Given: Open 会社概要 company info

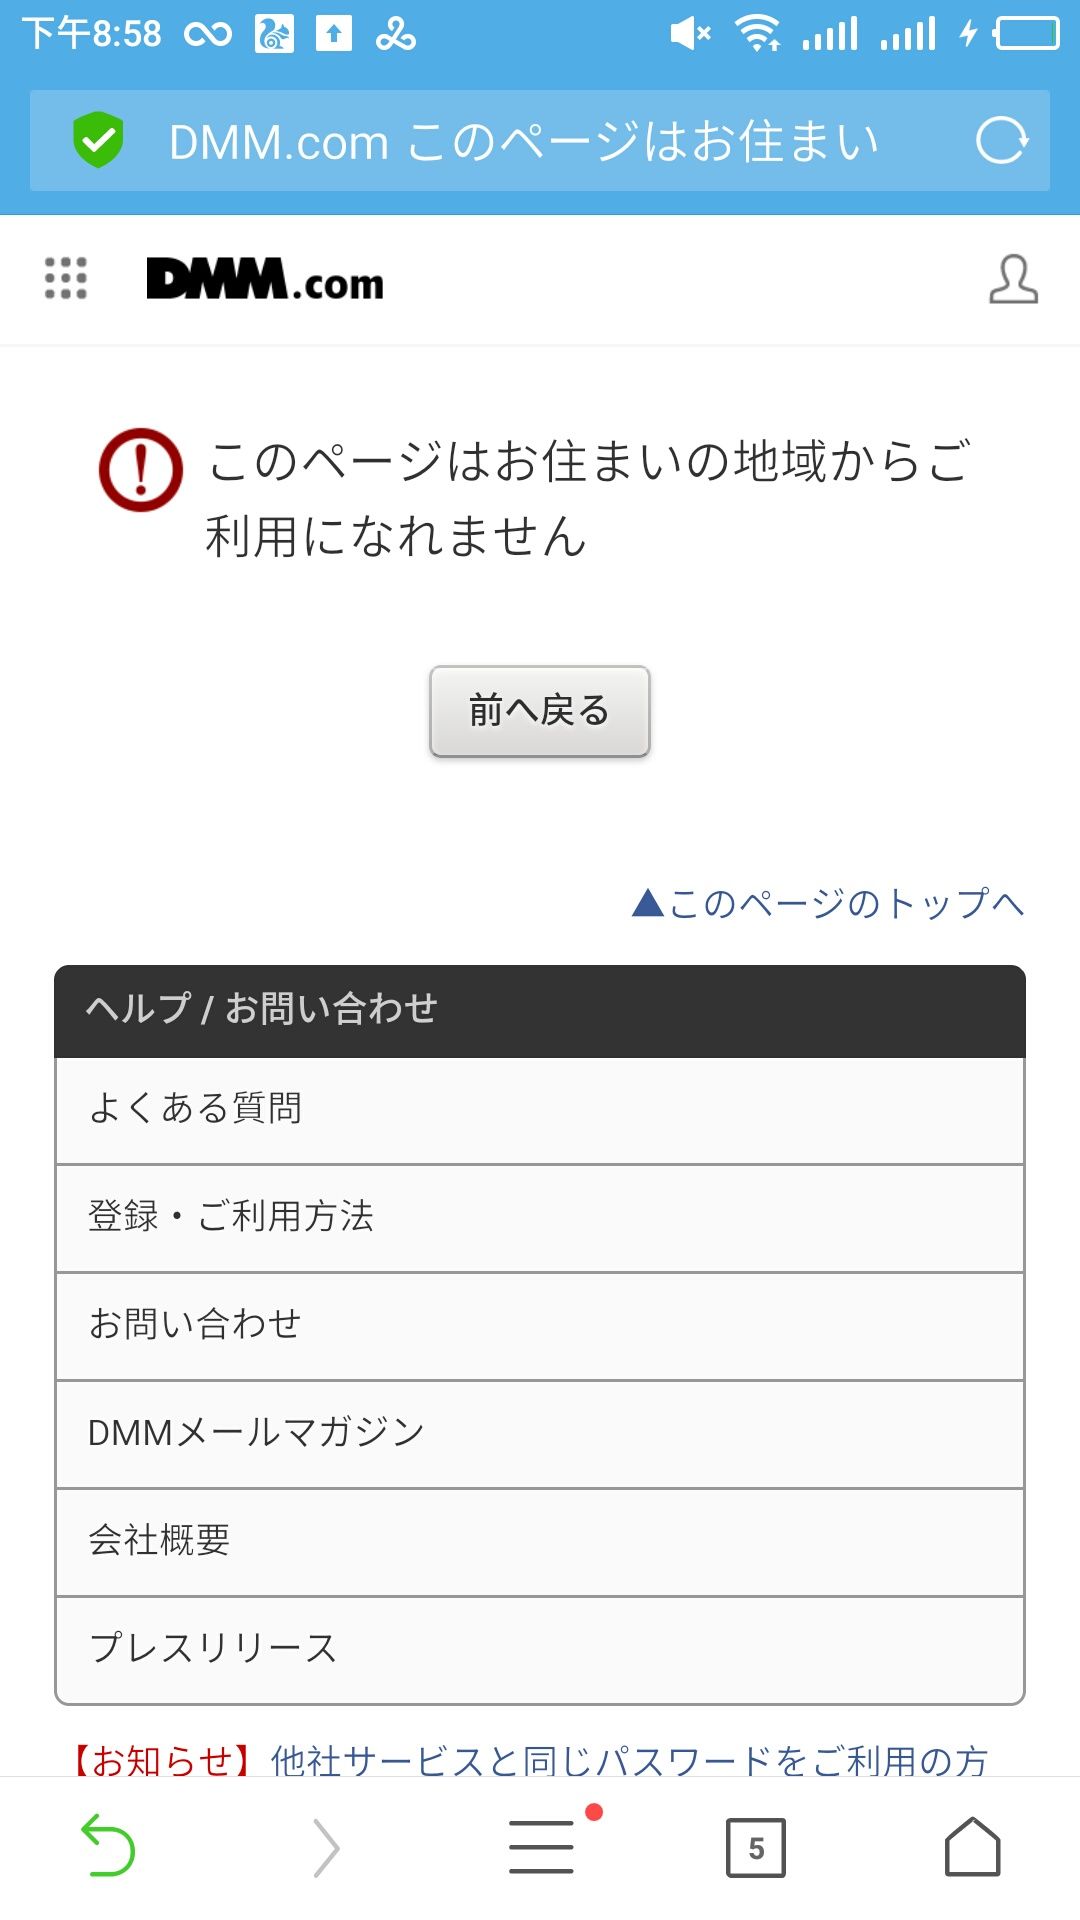Looking at the screenshot, I should (x=540, y=1542).
